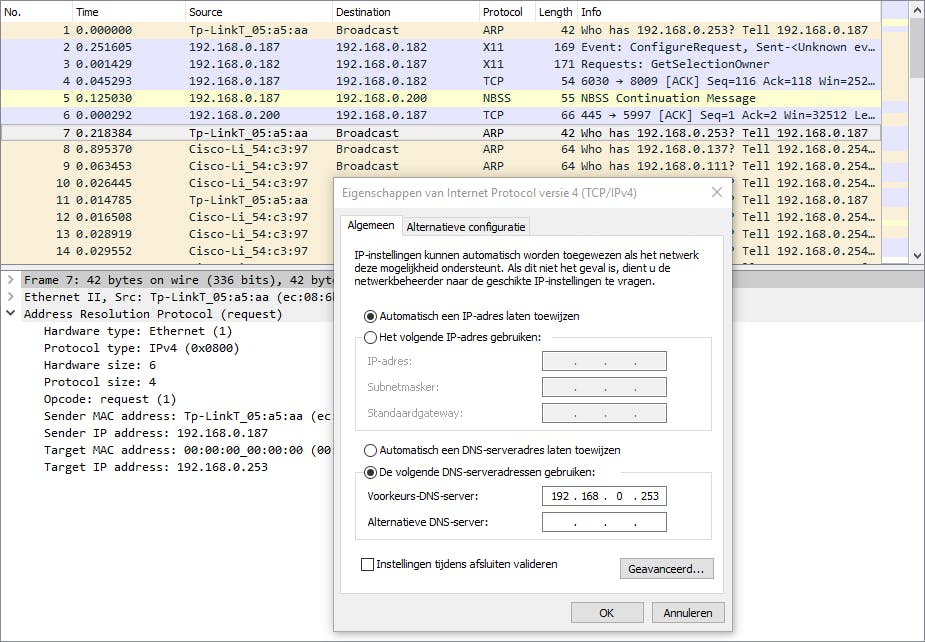
Task: Sort packets by the No. column header
Action: pyautogui.click(x=36, y=12)
